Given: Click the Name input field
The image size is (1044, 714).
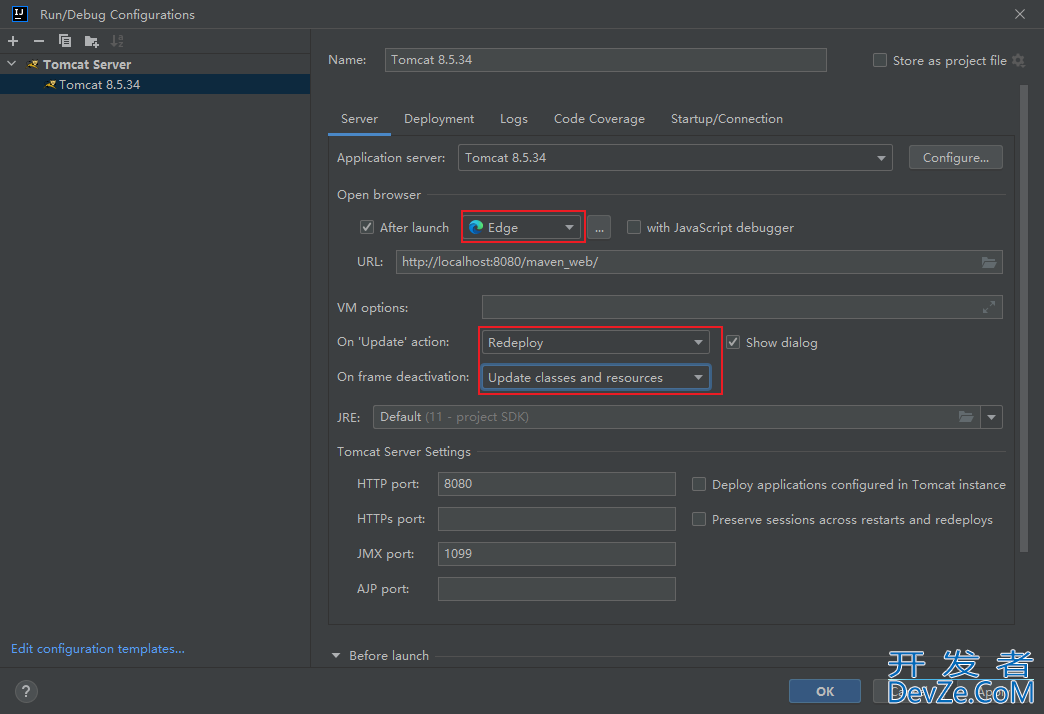Looking at the screenshot, I should coord(605,60).
